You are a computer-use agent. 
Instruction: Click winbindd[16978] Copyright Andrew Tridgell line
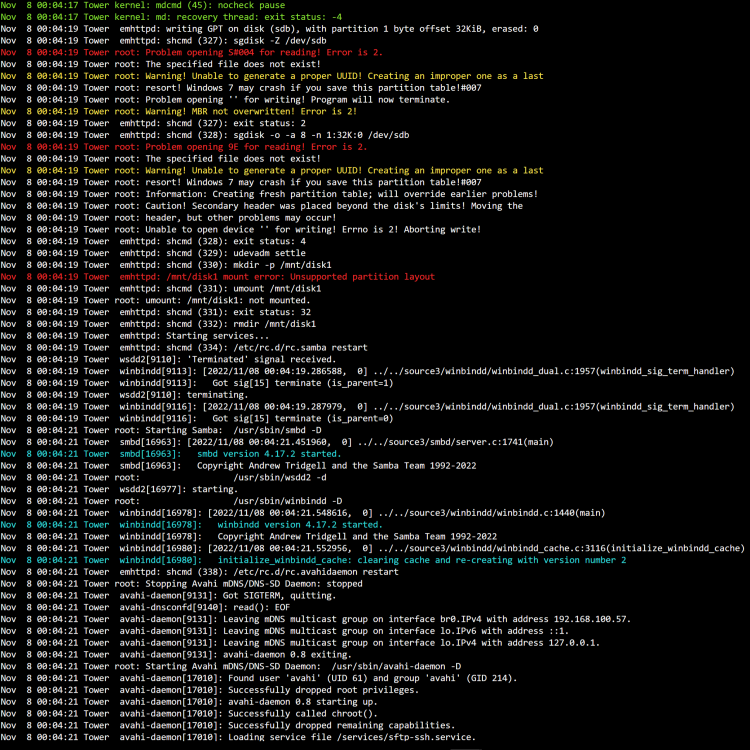(249, 537)
